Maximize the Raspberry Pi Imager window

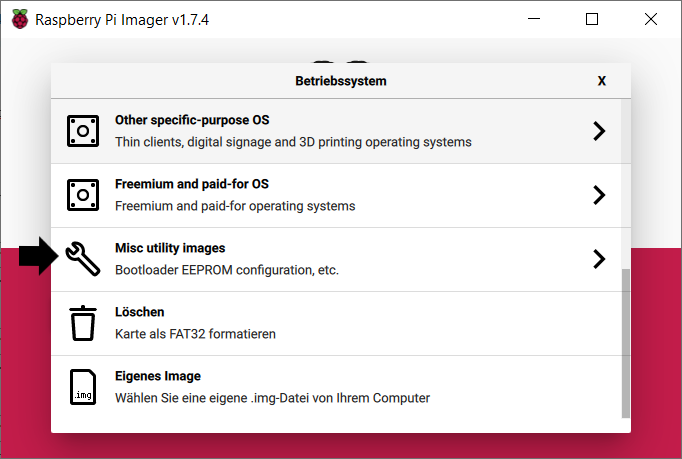tap(592, 19)
